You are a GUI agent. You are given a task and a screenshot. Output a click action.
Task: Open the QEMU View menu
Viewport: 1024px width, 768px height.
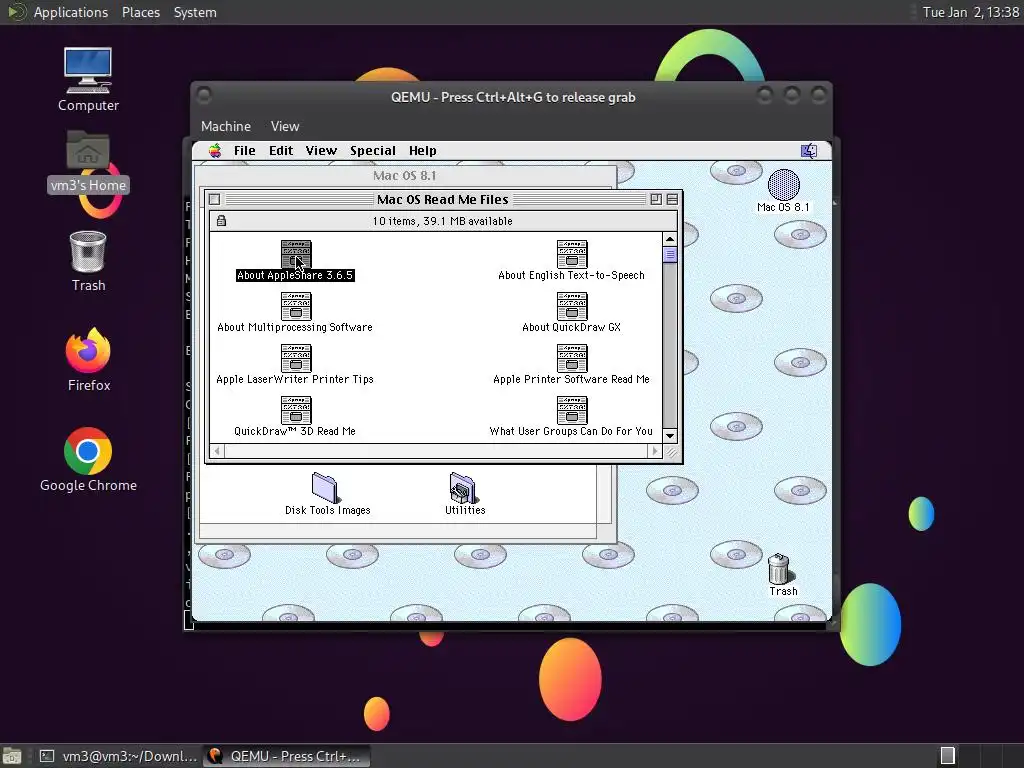point(285,126)
